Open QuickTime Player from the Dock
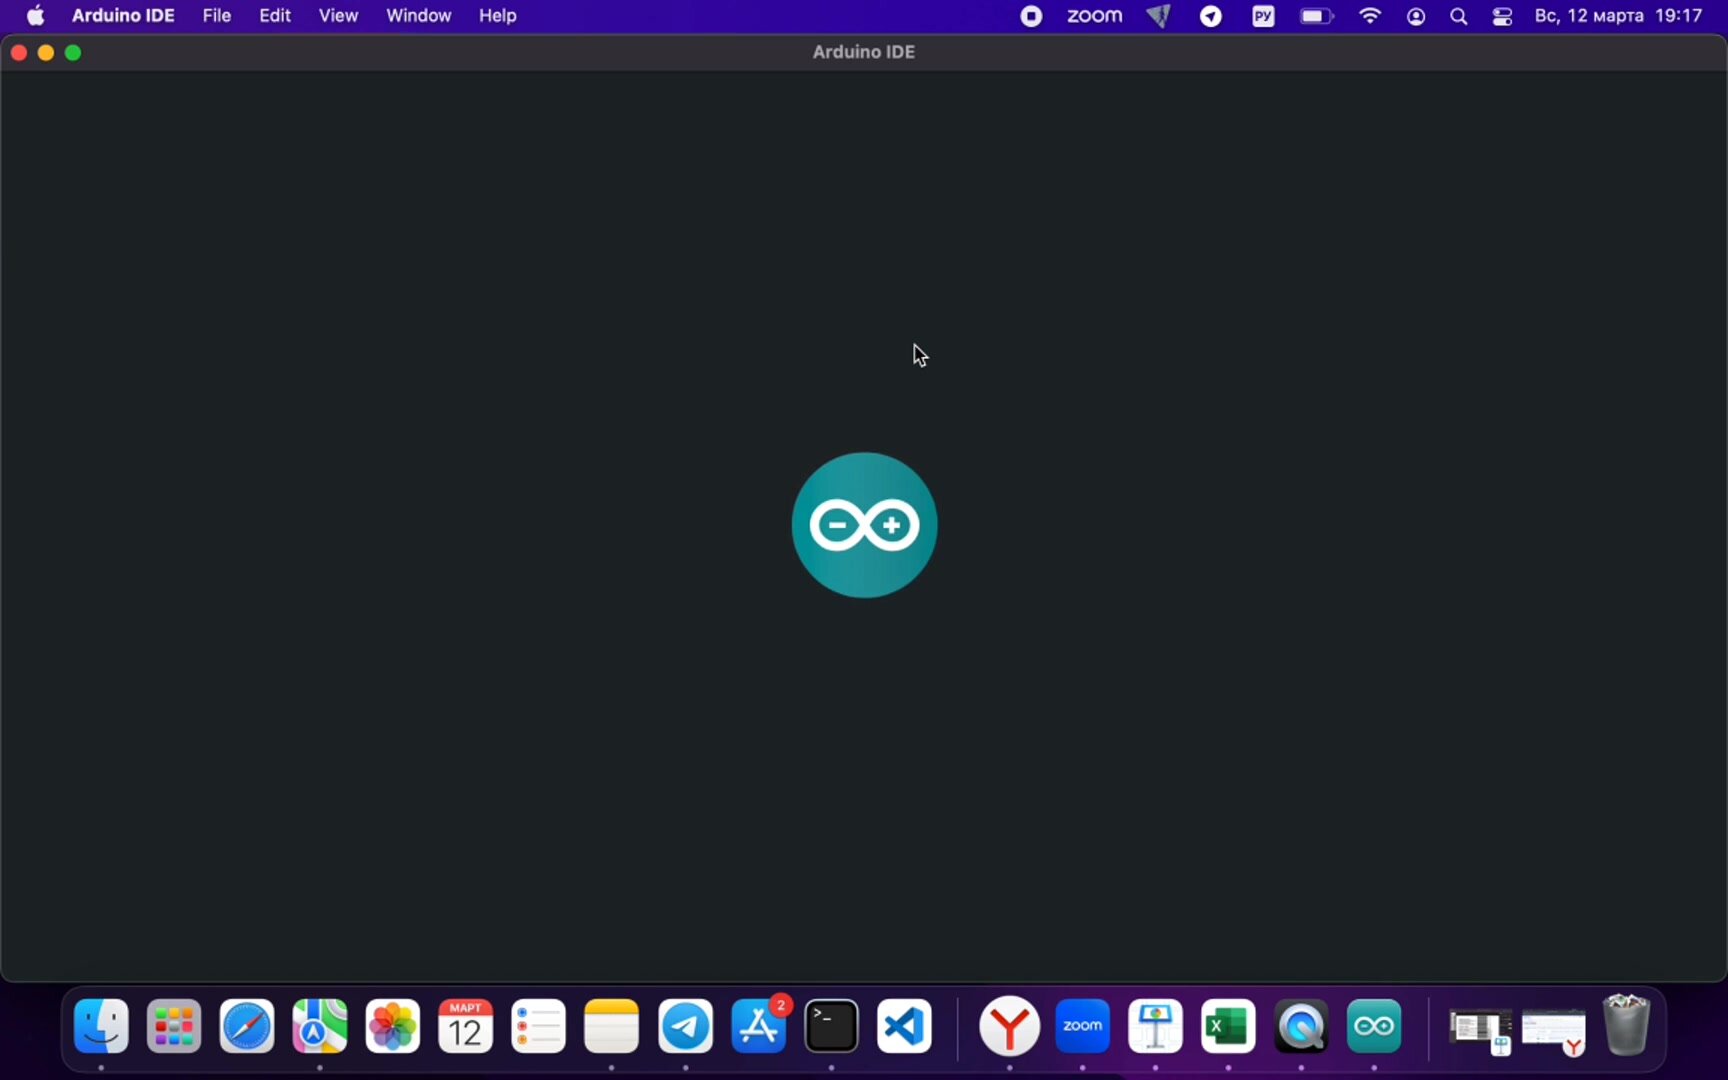The image size is (1728, 1080). click(1302, 1026)
